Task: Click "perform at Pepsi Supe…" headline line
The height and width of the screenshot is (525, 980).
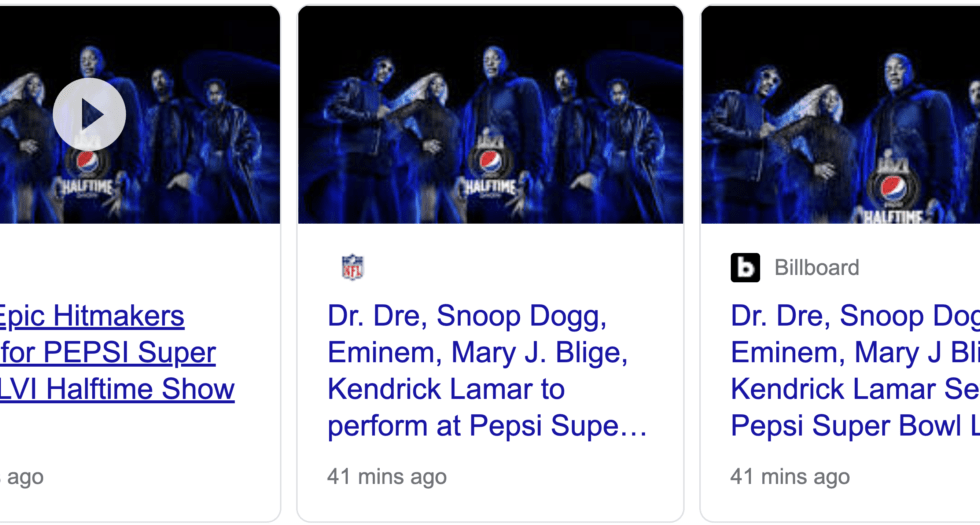Action: (487, 426)
